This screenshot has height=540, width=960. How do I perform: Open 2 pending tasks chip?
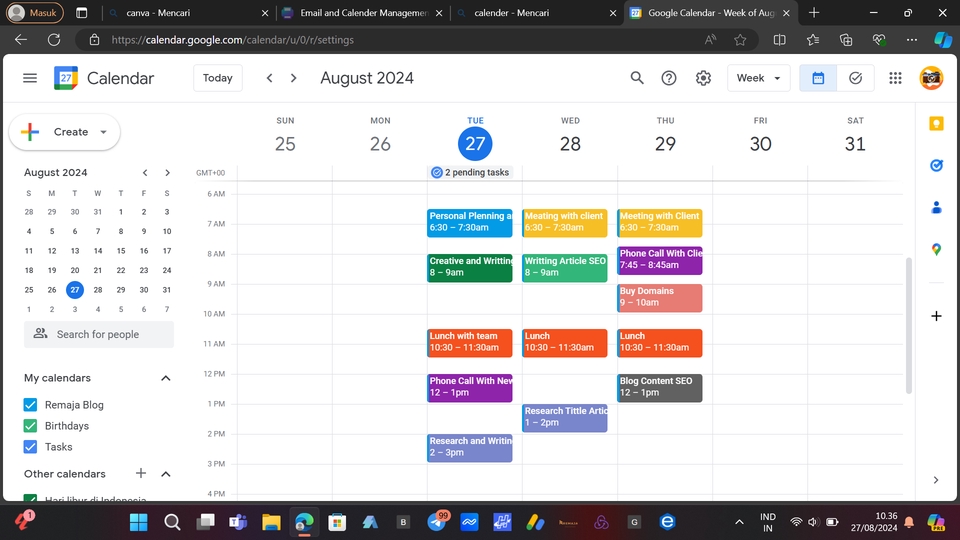tap(470, 173)
